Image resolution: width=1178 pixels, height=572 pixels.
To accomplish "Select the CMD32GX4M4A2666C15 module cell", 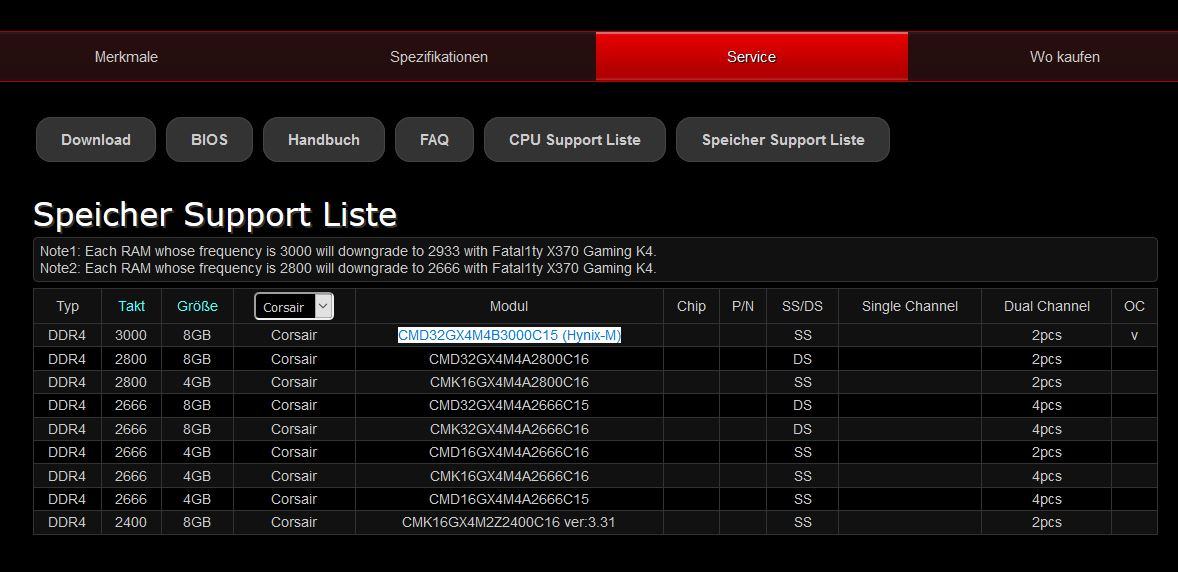I will pos(509,406).
